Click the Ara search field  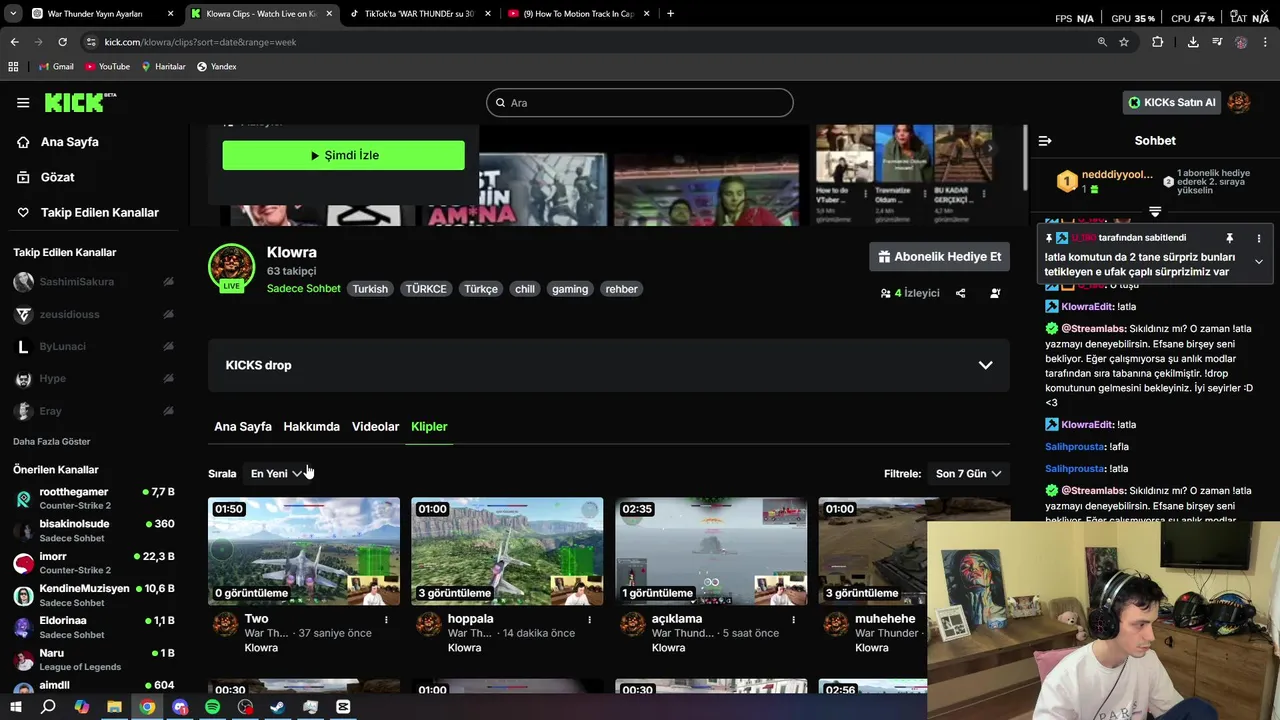click(x=640, y=102)
